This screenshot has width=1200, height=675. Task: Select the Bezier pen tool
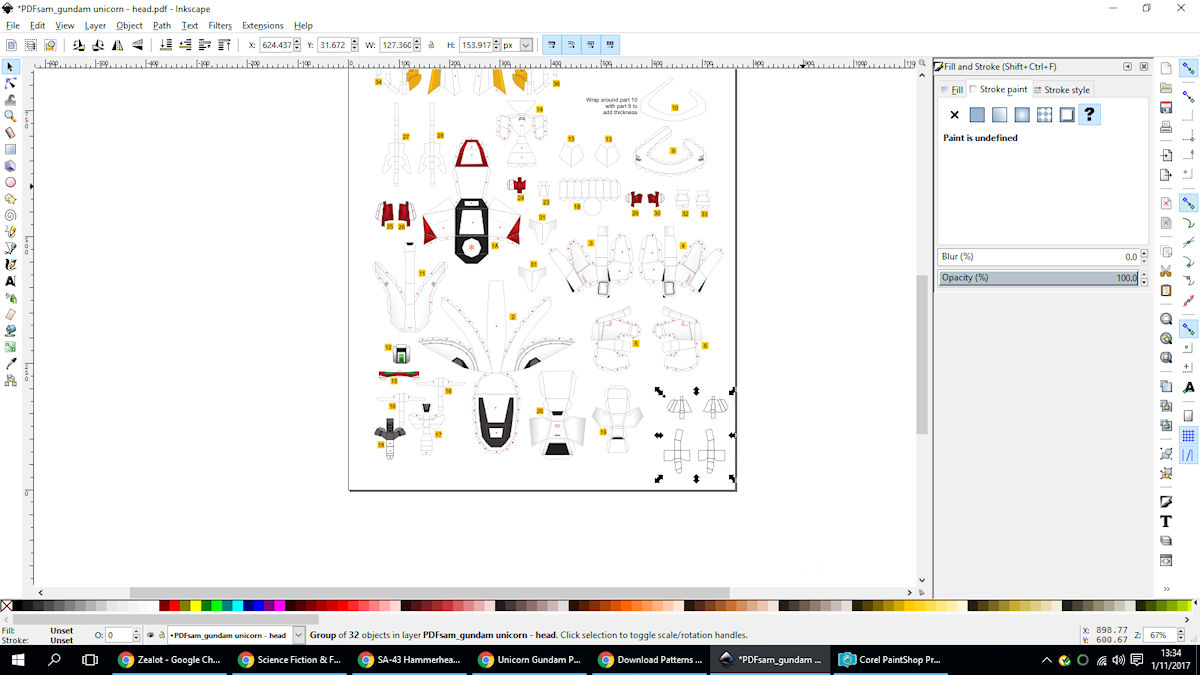pos(10,248)
